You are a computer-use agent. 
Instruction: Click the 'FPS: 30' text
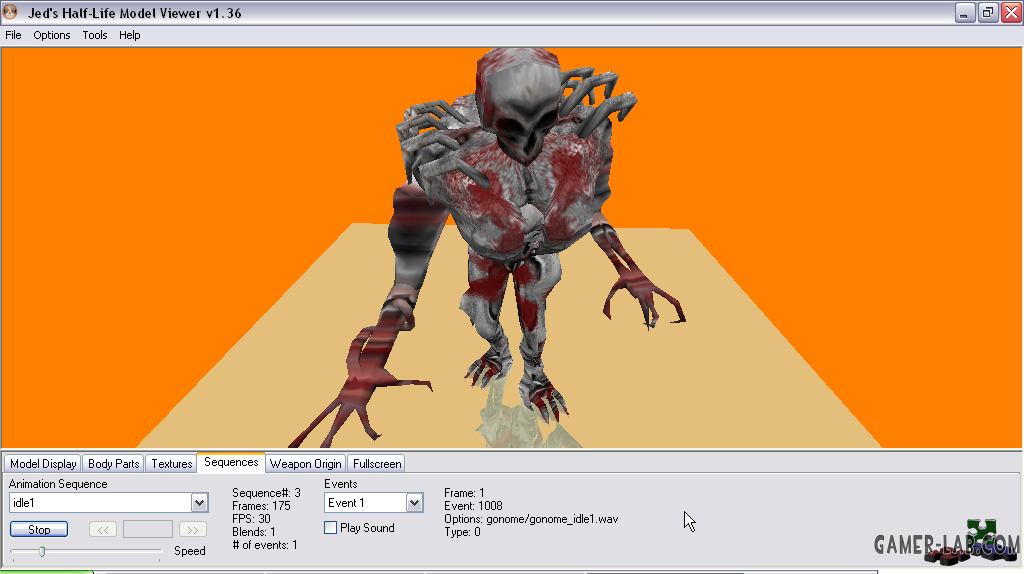click(x=251, y=519)
